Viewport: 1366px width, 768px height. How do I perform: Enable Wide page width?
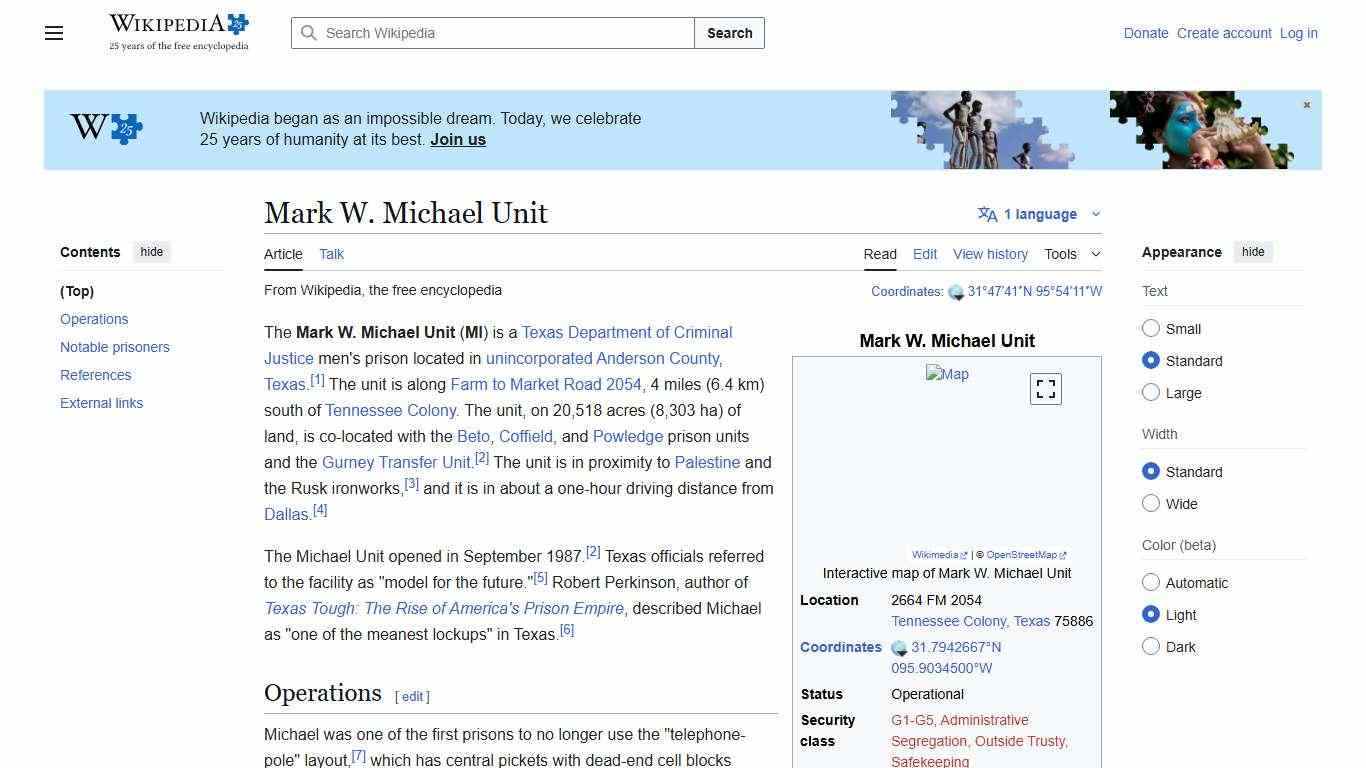(x=1151, y=504)
